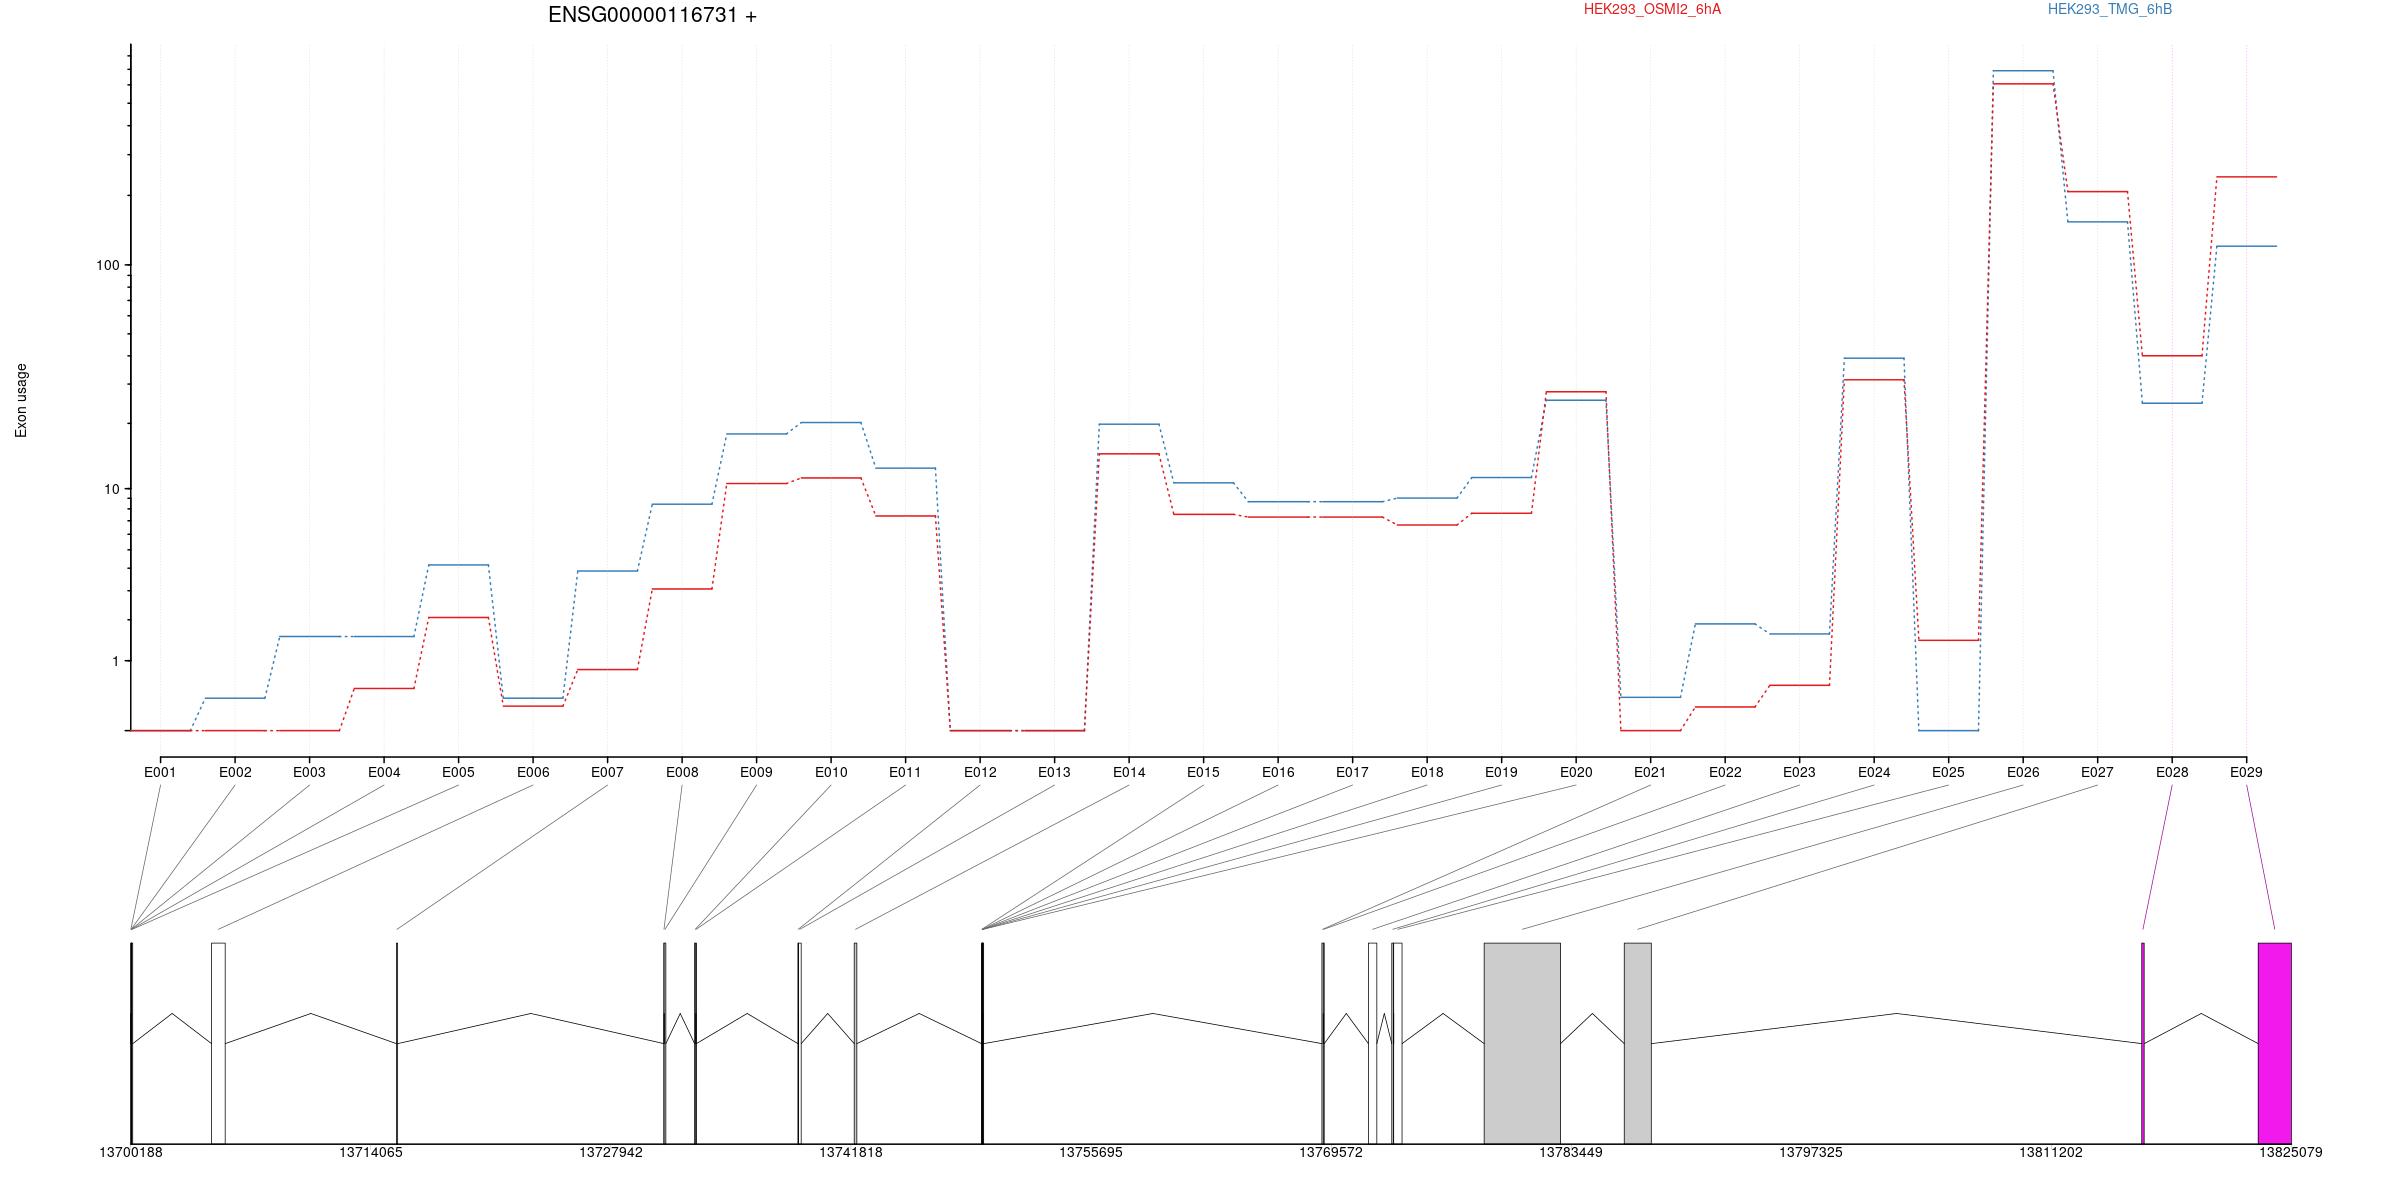The width and height of the screenshot is (2400, 1200).
Task: Select the wide gray exon block E026
Action: (x=1522, y=1043)
